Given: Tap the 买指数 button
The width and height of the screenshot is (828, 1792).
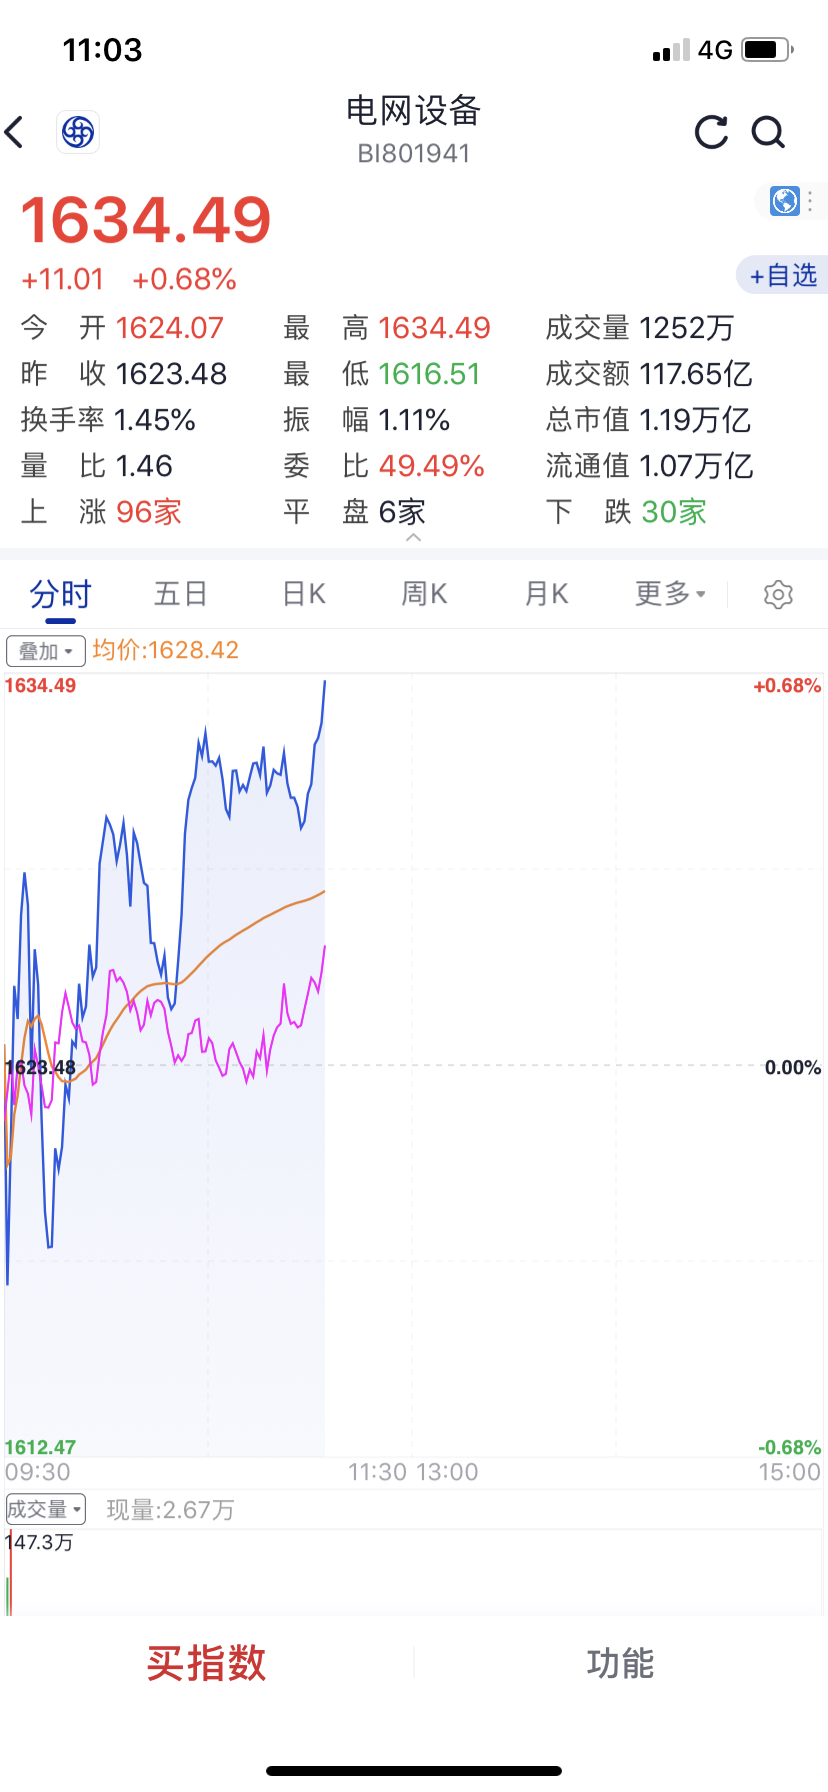Looking at the screenshot, I should click(x=207, y=1663).
